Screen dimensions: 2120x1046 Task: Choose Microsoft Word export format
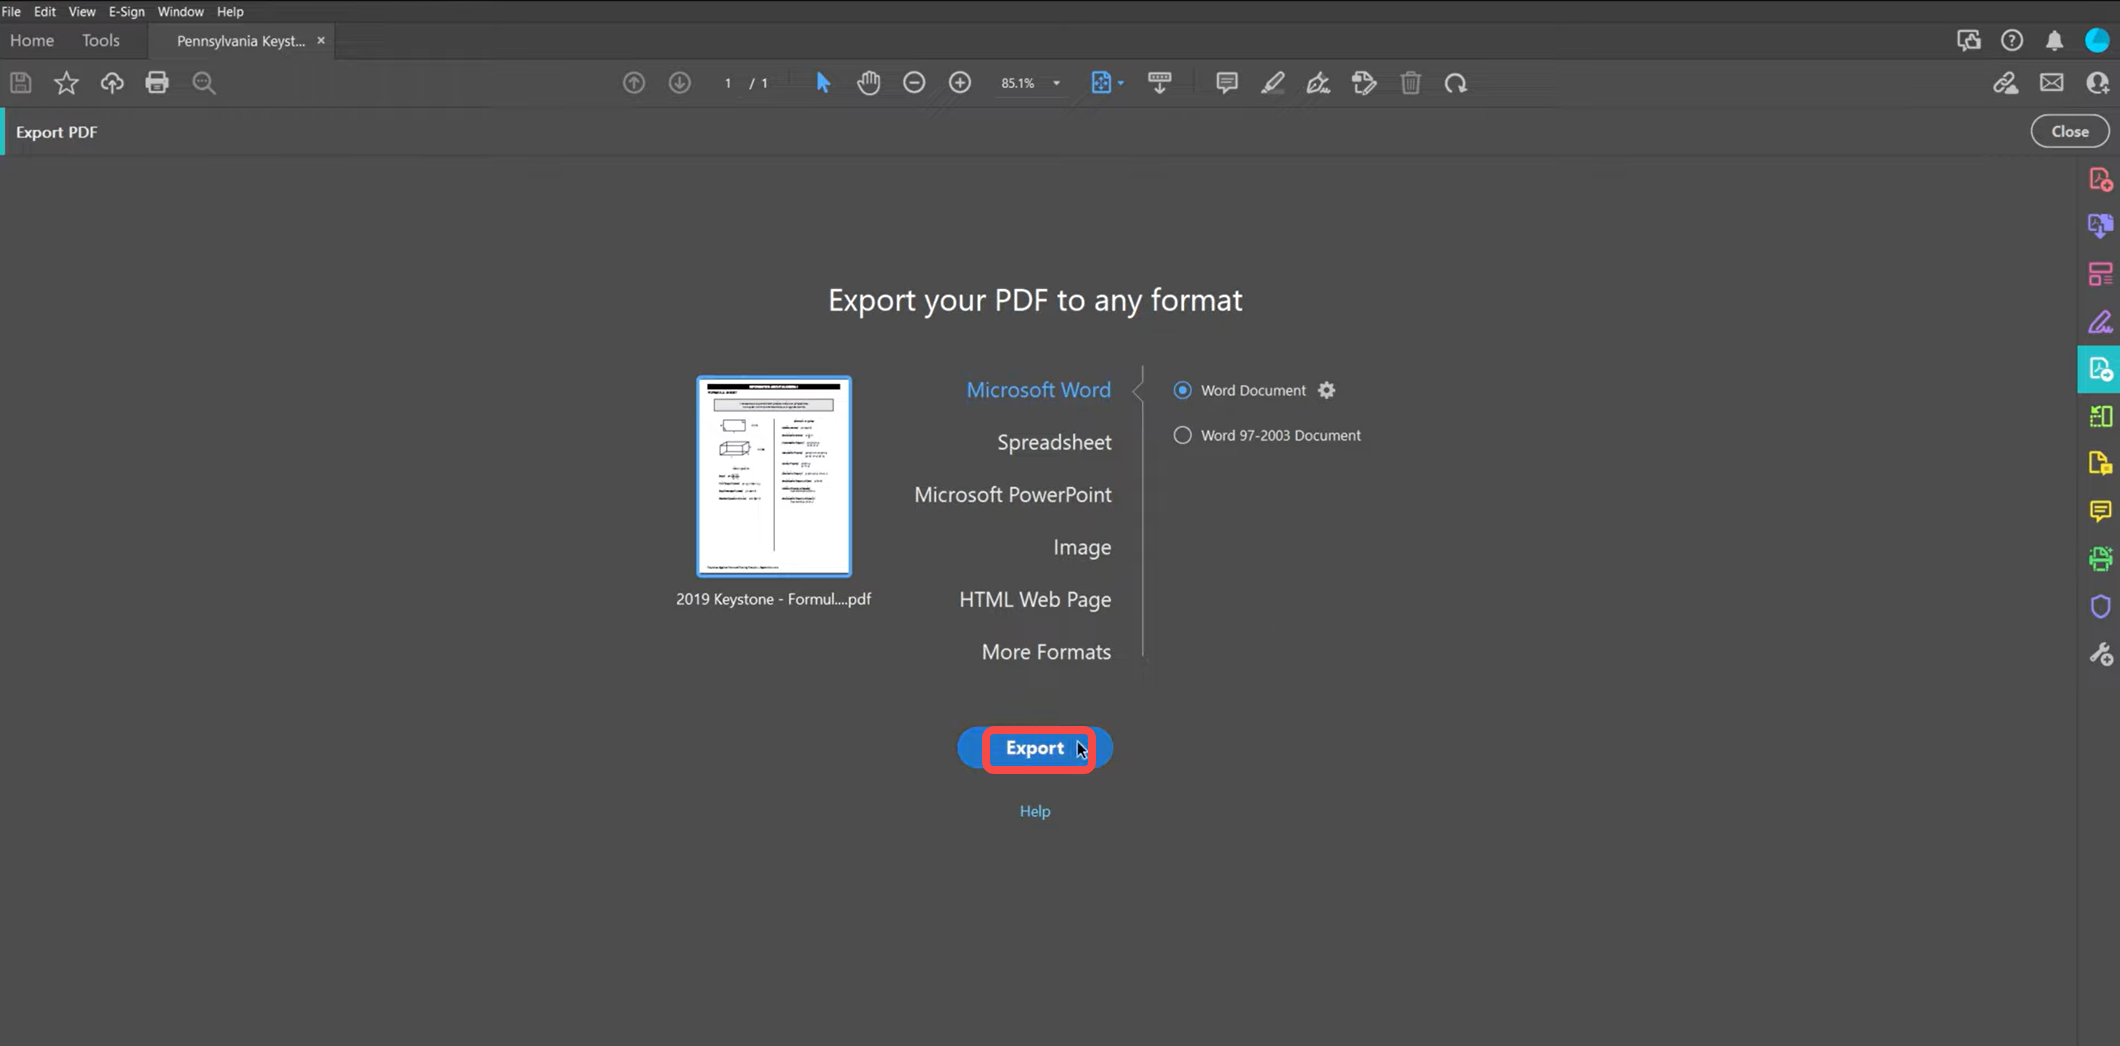[x=1038, y=390]
